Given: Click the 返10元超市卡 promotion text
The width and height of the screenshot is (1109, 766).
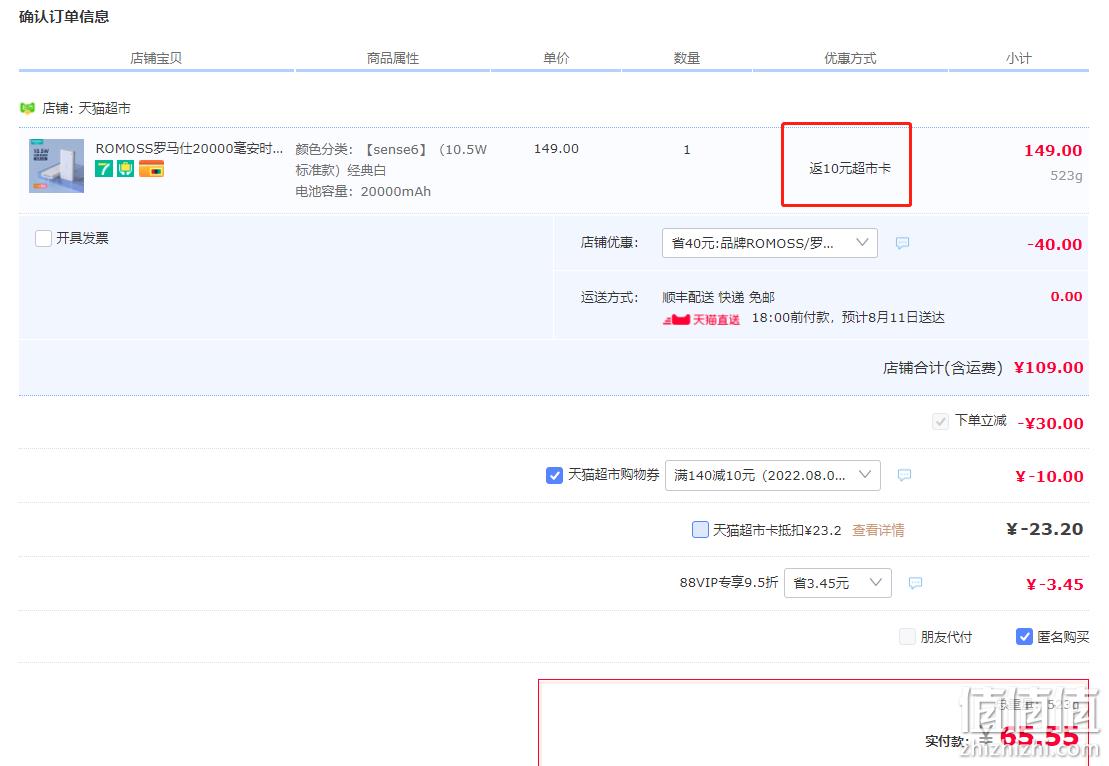Looking at the screenshot, I should [849, 168].
